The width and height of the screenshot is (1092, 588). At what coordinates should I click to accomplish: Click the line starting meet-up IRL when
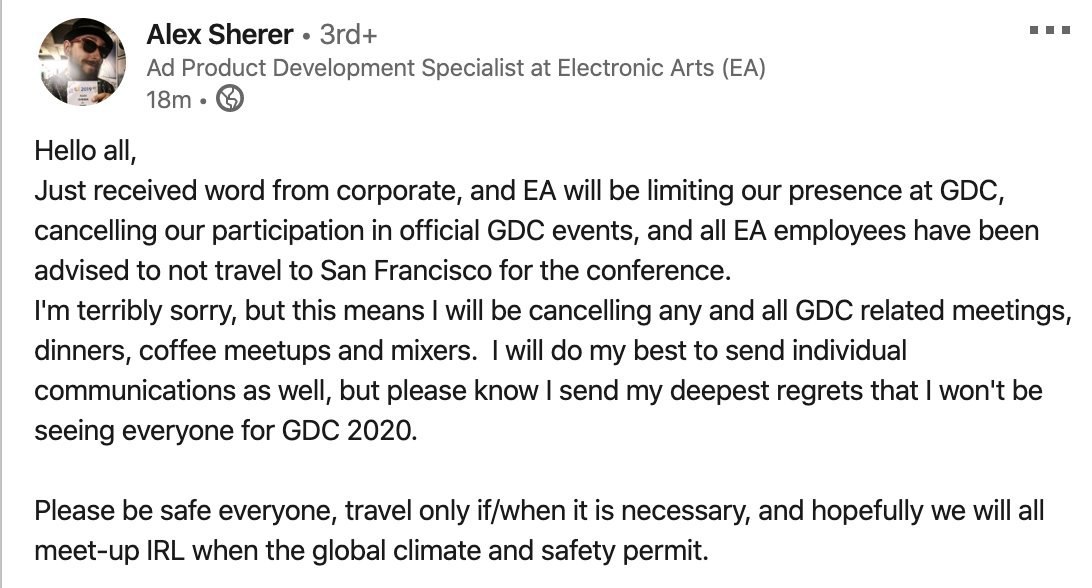(371, 551)
